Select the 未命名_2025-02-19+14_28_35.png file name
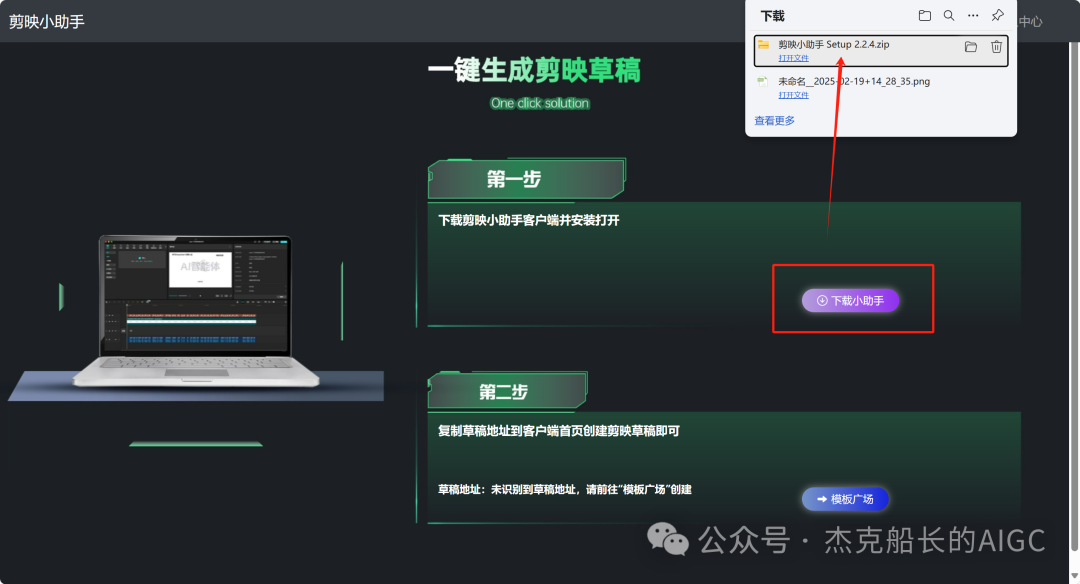The height and width of the screenshot is (584, 1080). point(854,81)
